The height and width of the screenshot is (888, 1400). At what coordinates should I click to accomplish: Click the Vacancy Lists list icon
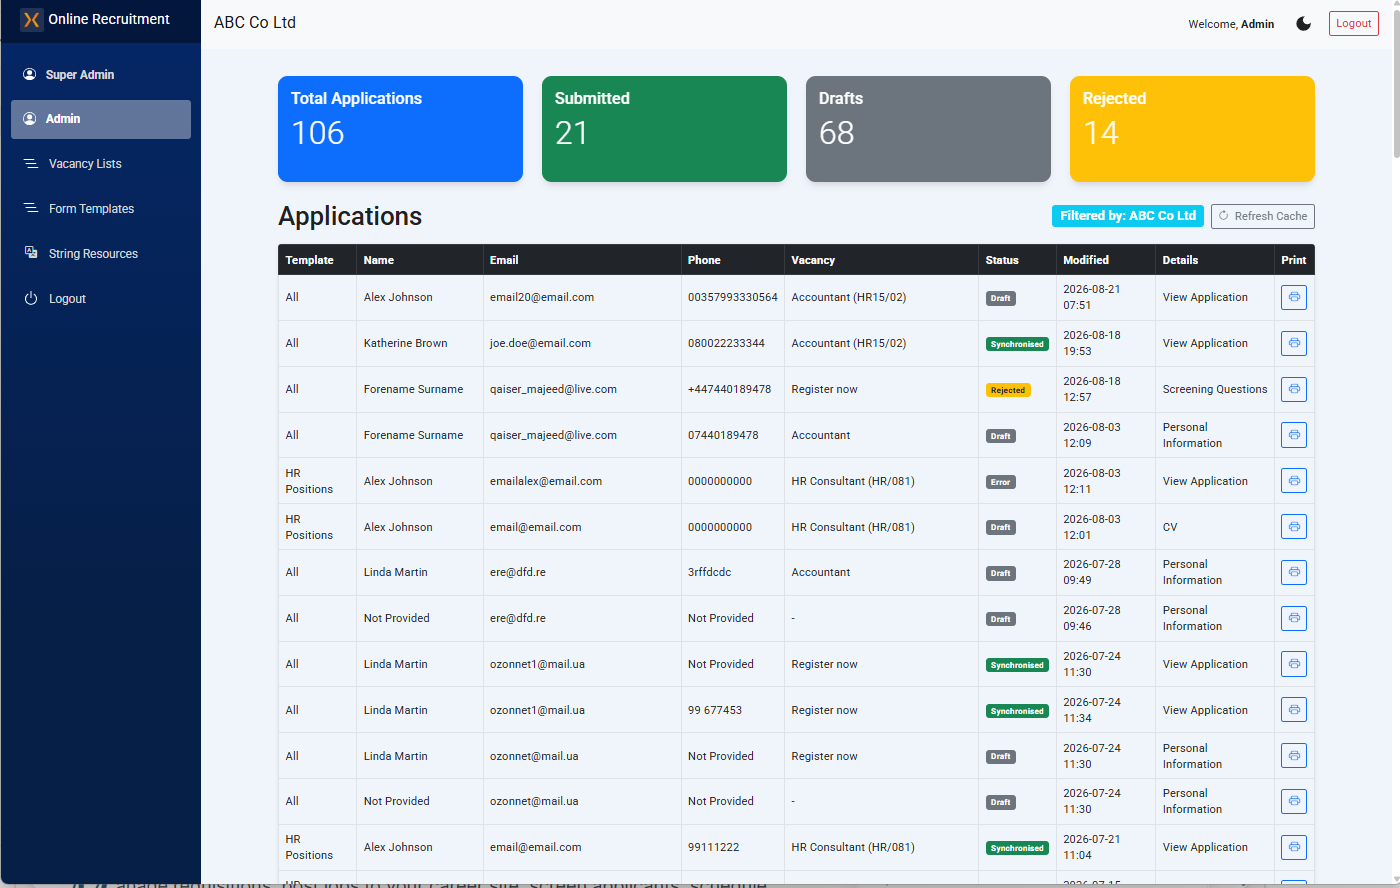[x=31, y=163]
